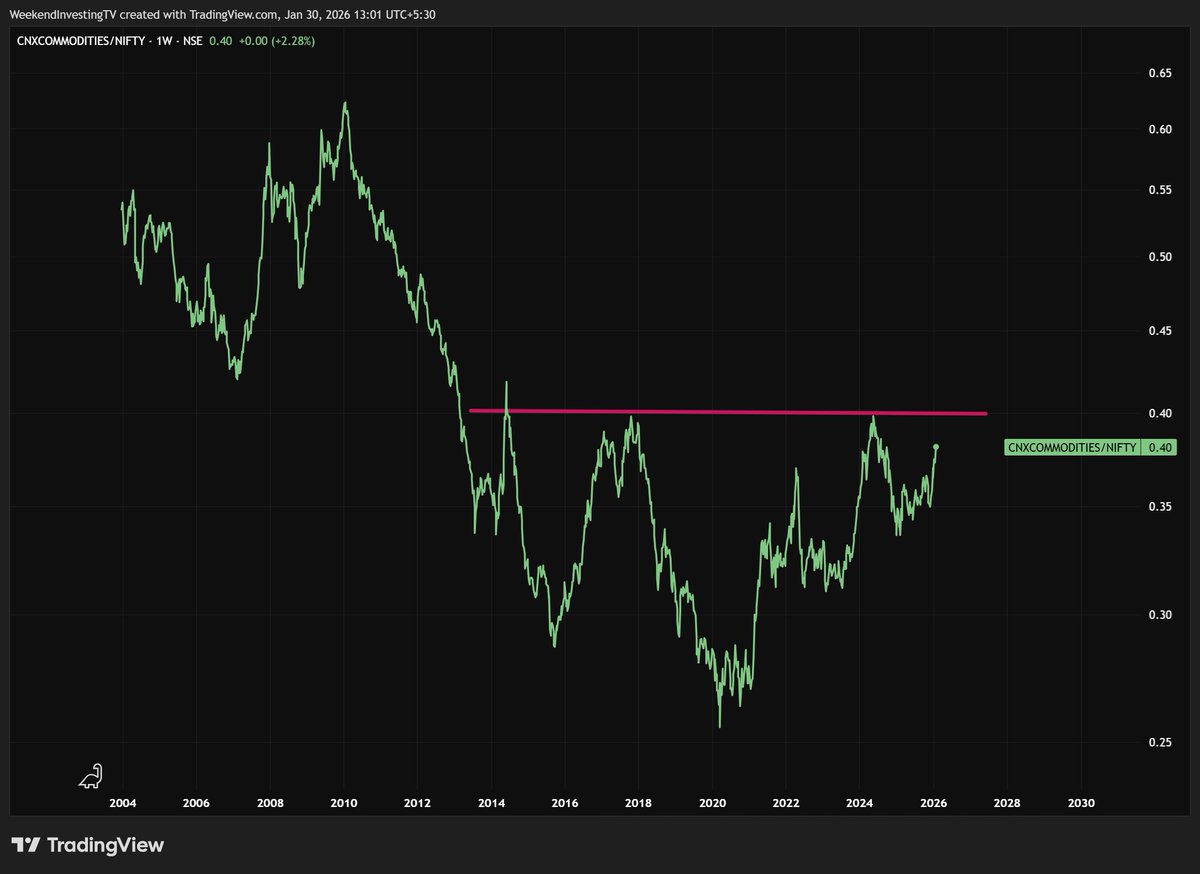Click the 2030 year on time axis
The image size is (1200, 874).
point(1081,803)
